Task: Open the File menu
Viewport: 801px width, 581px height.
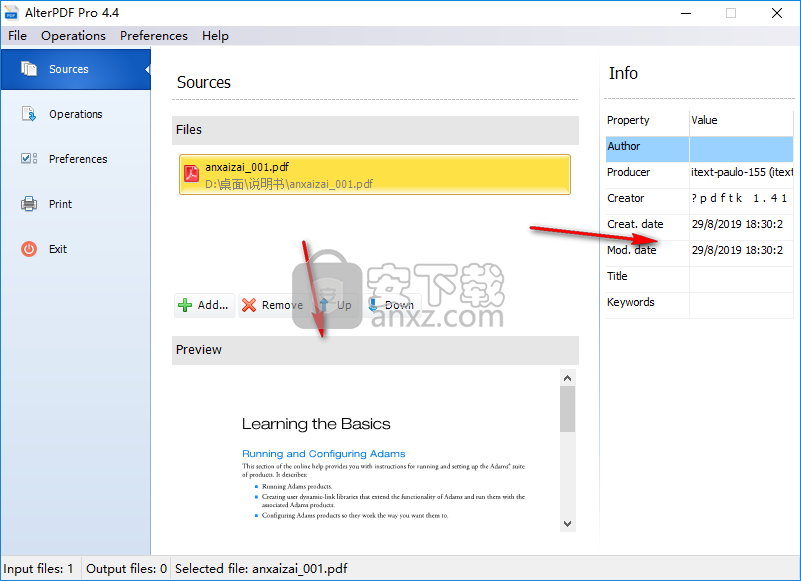Action: coord(17,36)
